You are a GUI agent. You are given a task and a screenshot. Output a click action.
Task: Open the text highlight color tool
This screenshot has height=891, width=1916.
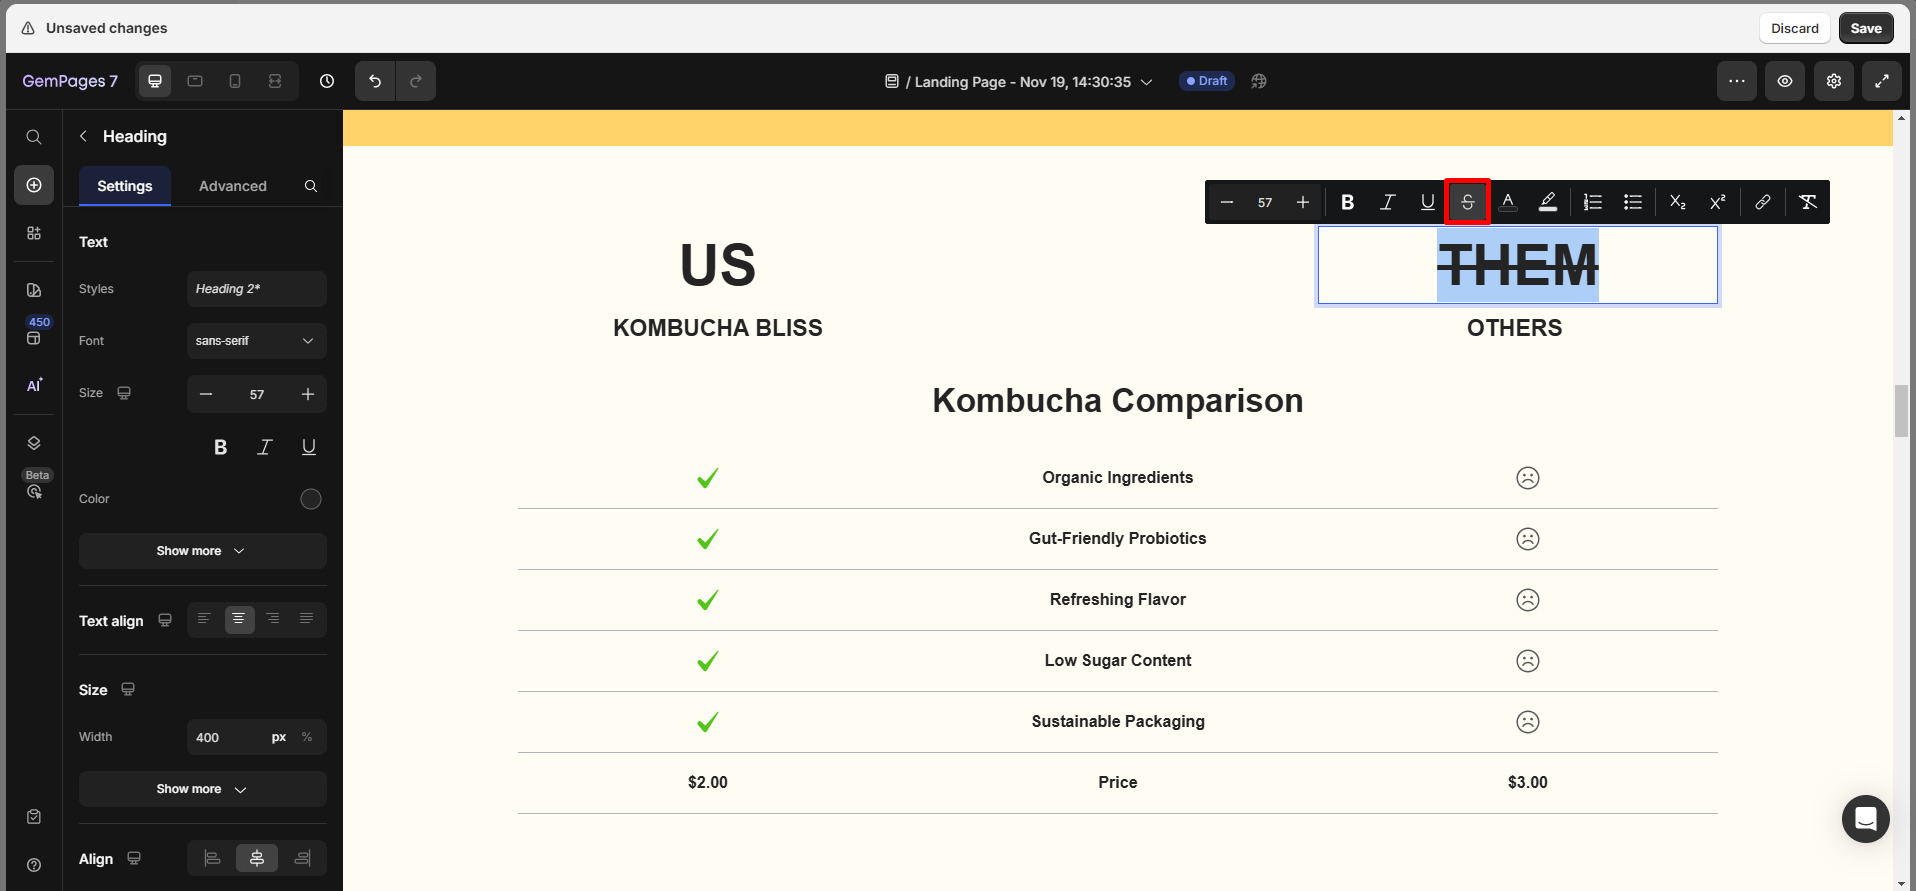[x=1547, y=202]
